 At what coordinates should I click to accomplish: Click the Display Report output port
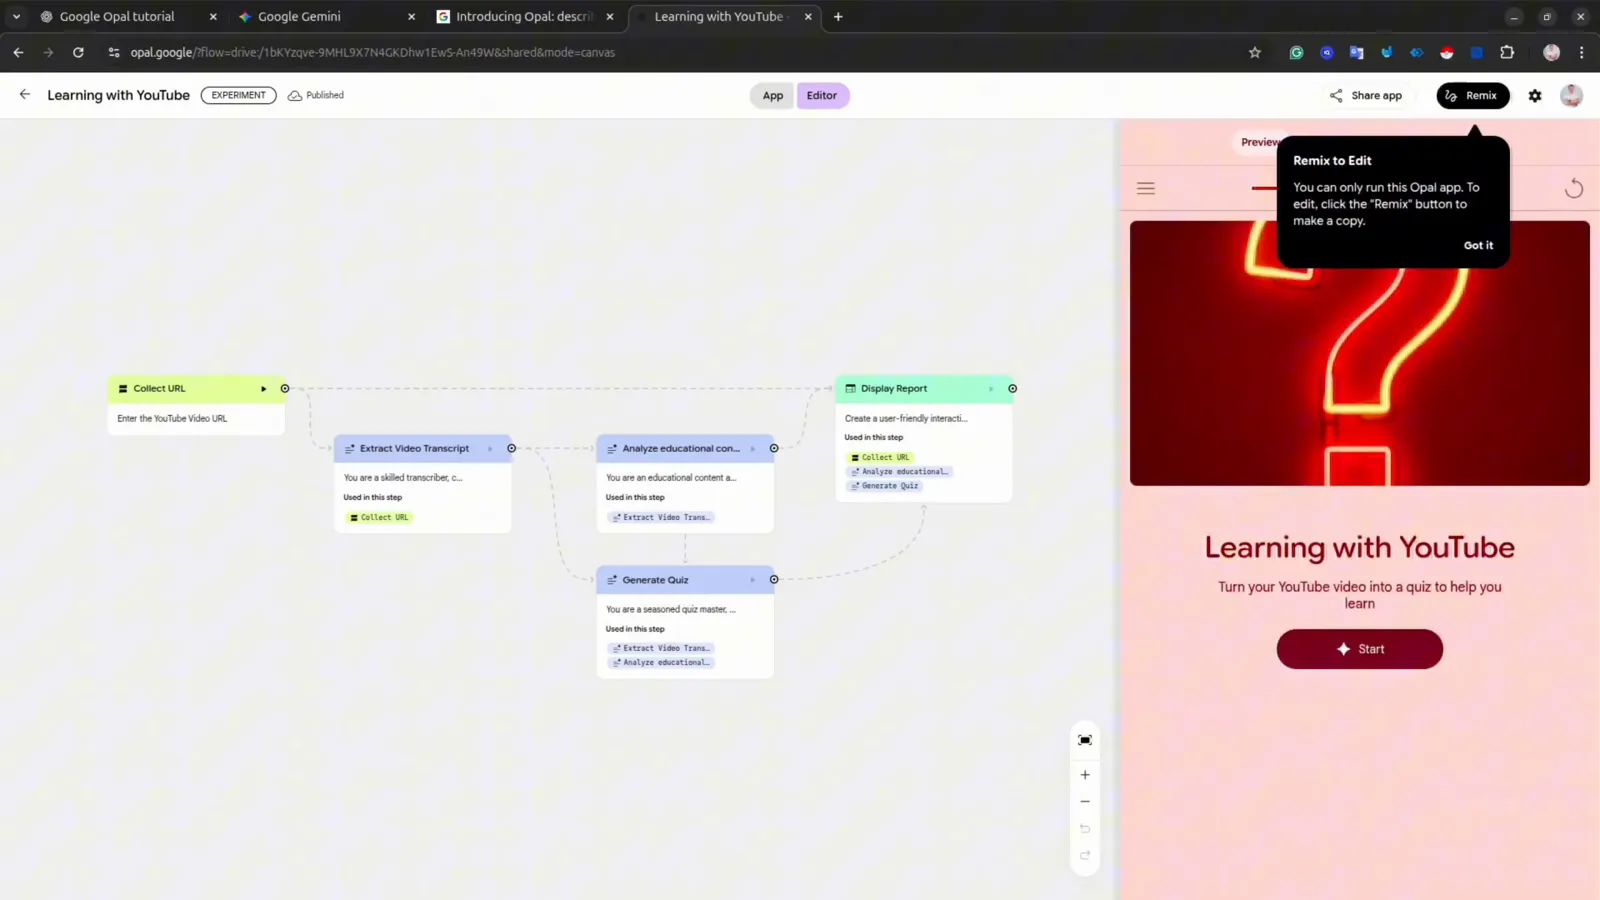[x=1013, y=389]
